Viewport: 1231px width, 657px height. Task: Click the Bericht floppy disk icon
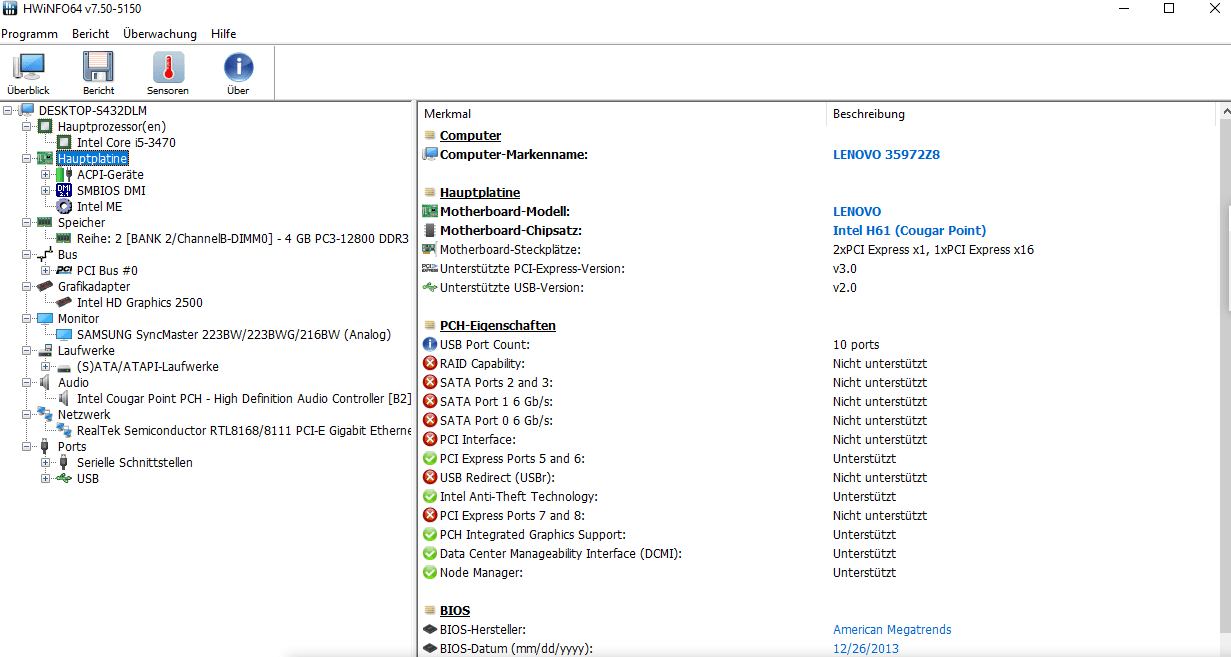98,68
